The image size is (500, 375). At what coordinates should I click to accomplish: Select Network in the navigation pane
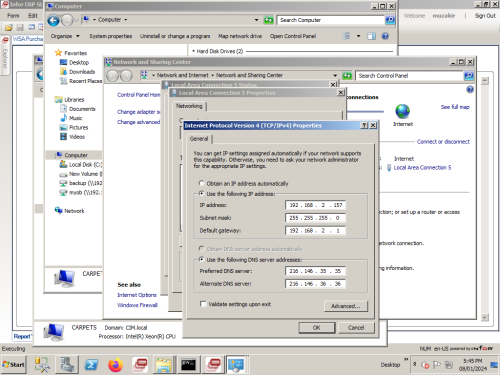tap(74, 211)
